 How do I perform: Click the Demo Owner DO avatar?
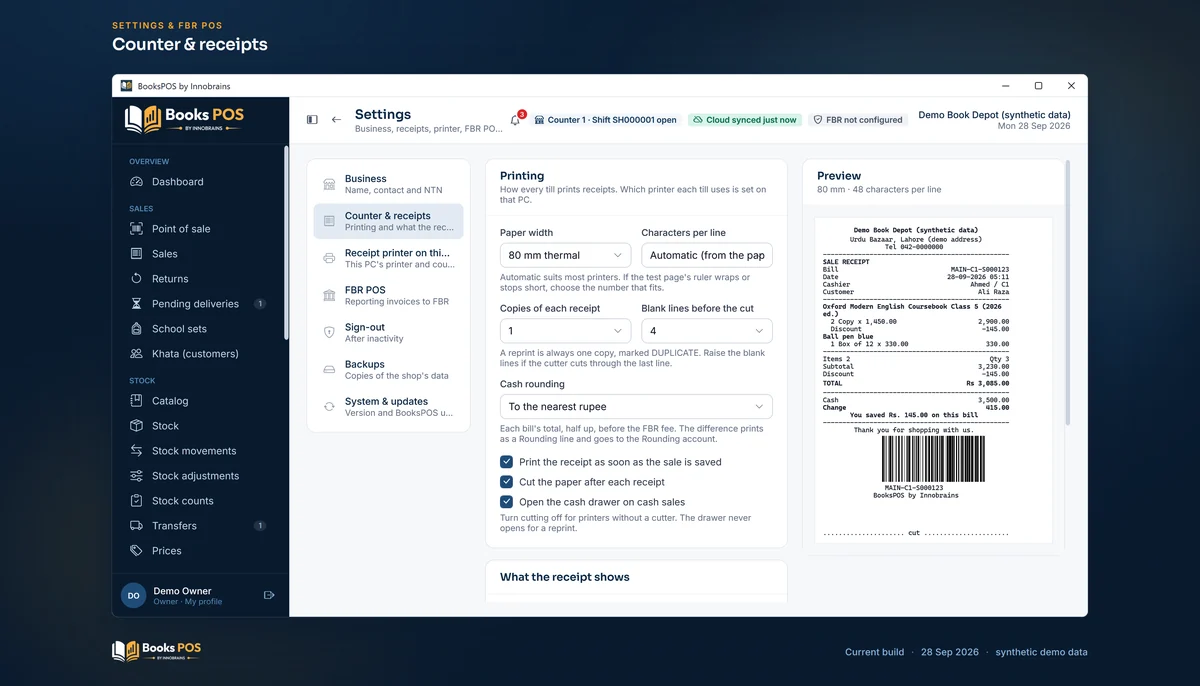click(134, 596)
